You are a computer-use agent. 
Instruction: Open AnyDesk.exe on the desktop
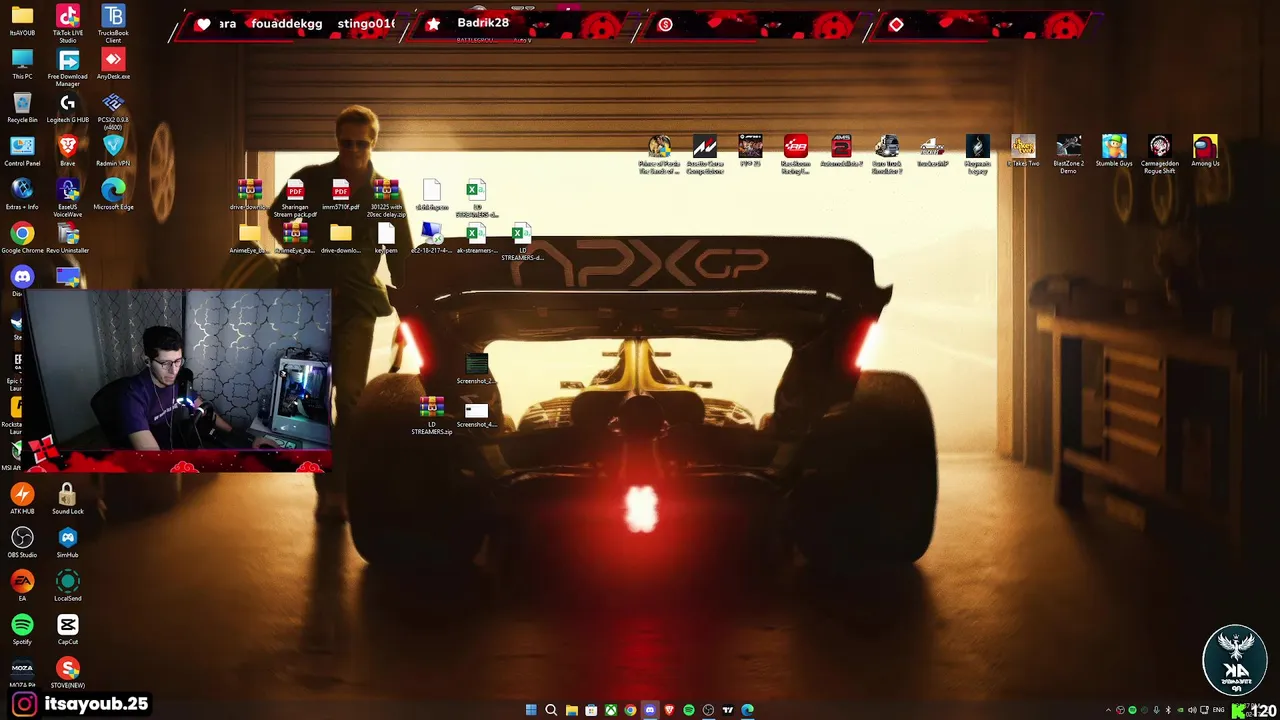(x=113, y=64)
